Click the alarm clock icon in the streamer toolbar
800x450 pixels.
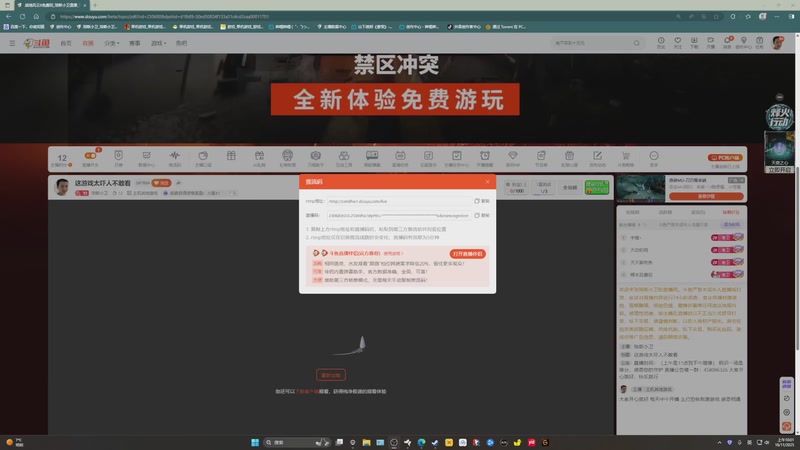(485, 156)
